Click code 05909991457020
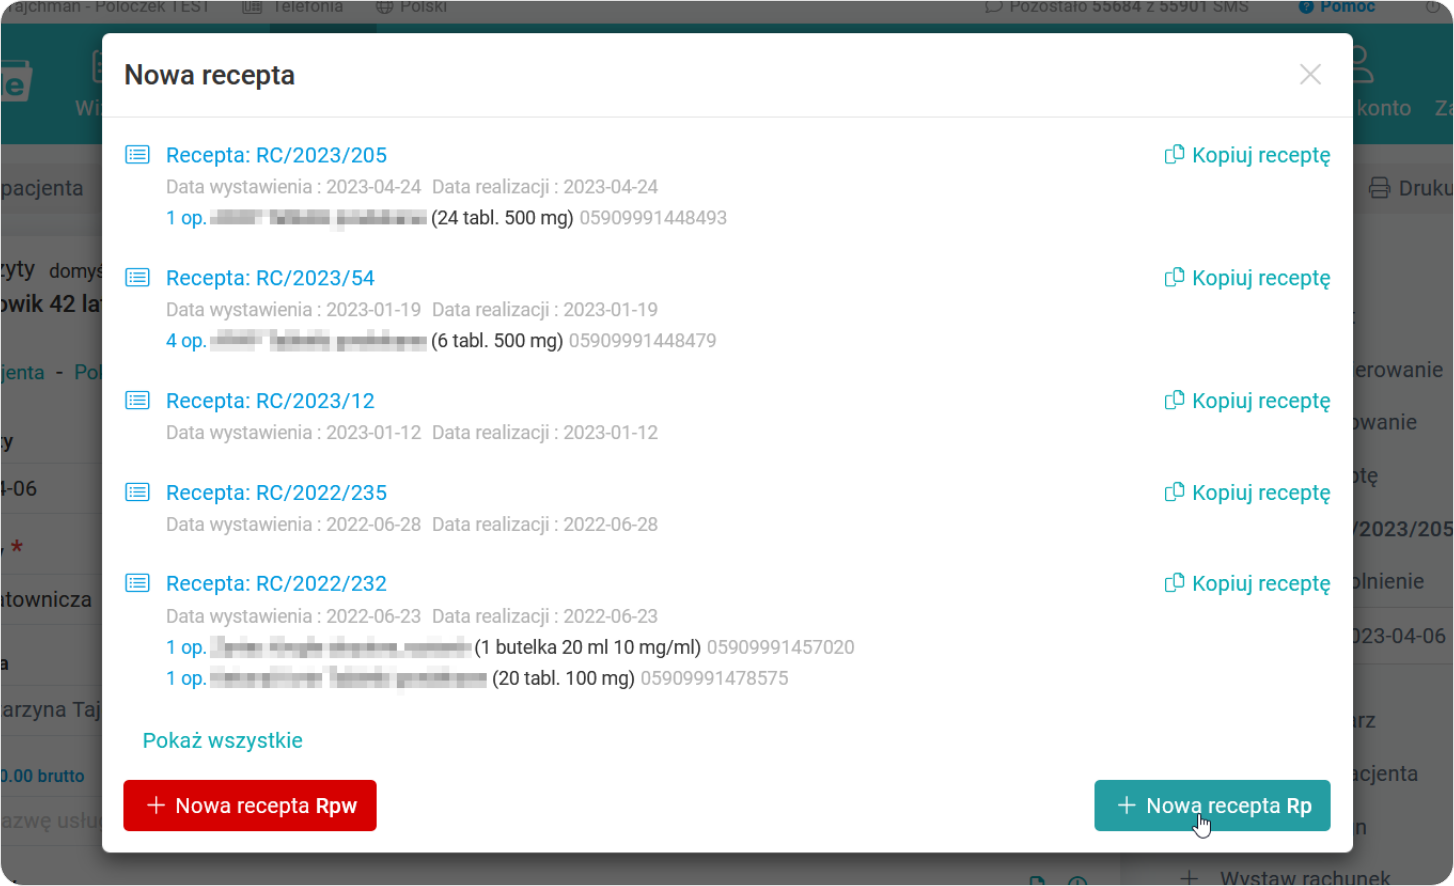Image resolution: width=1454 pixels, height=886 pixels. 781,647
